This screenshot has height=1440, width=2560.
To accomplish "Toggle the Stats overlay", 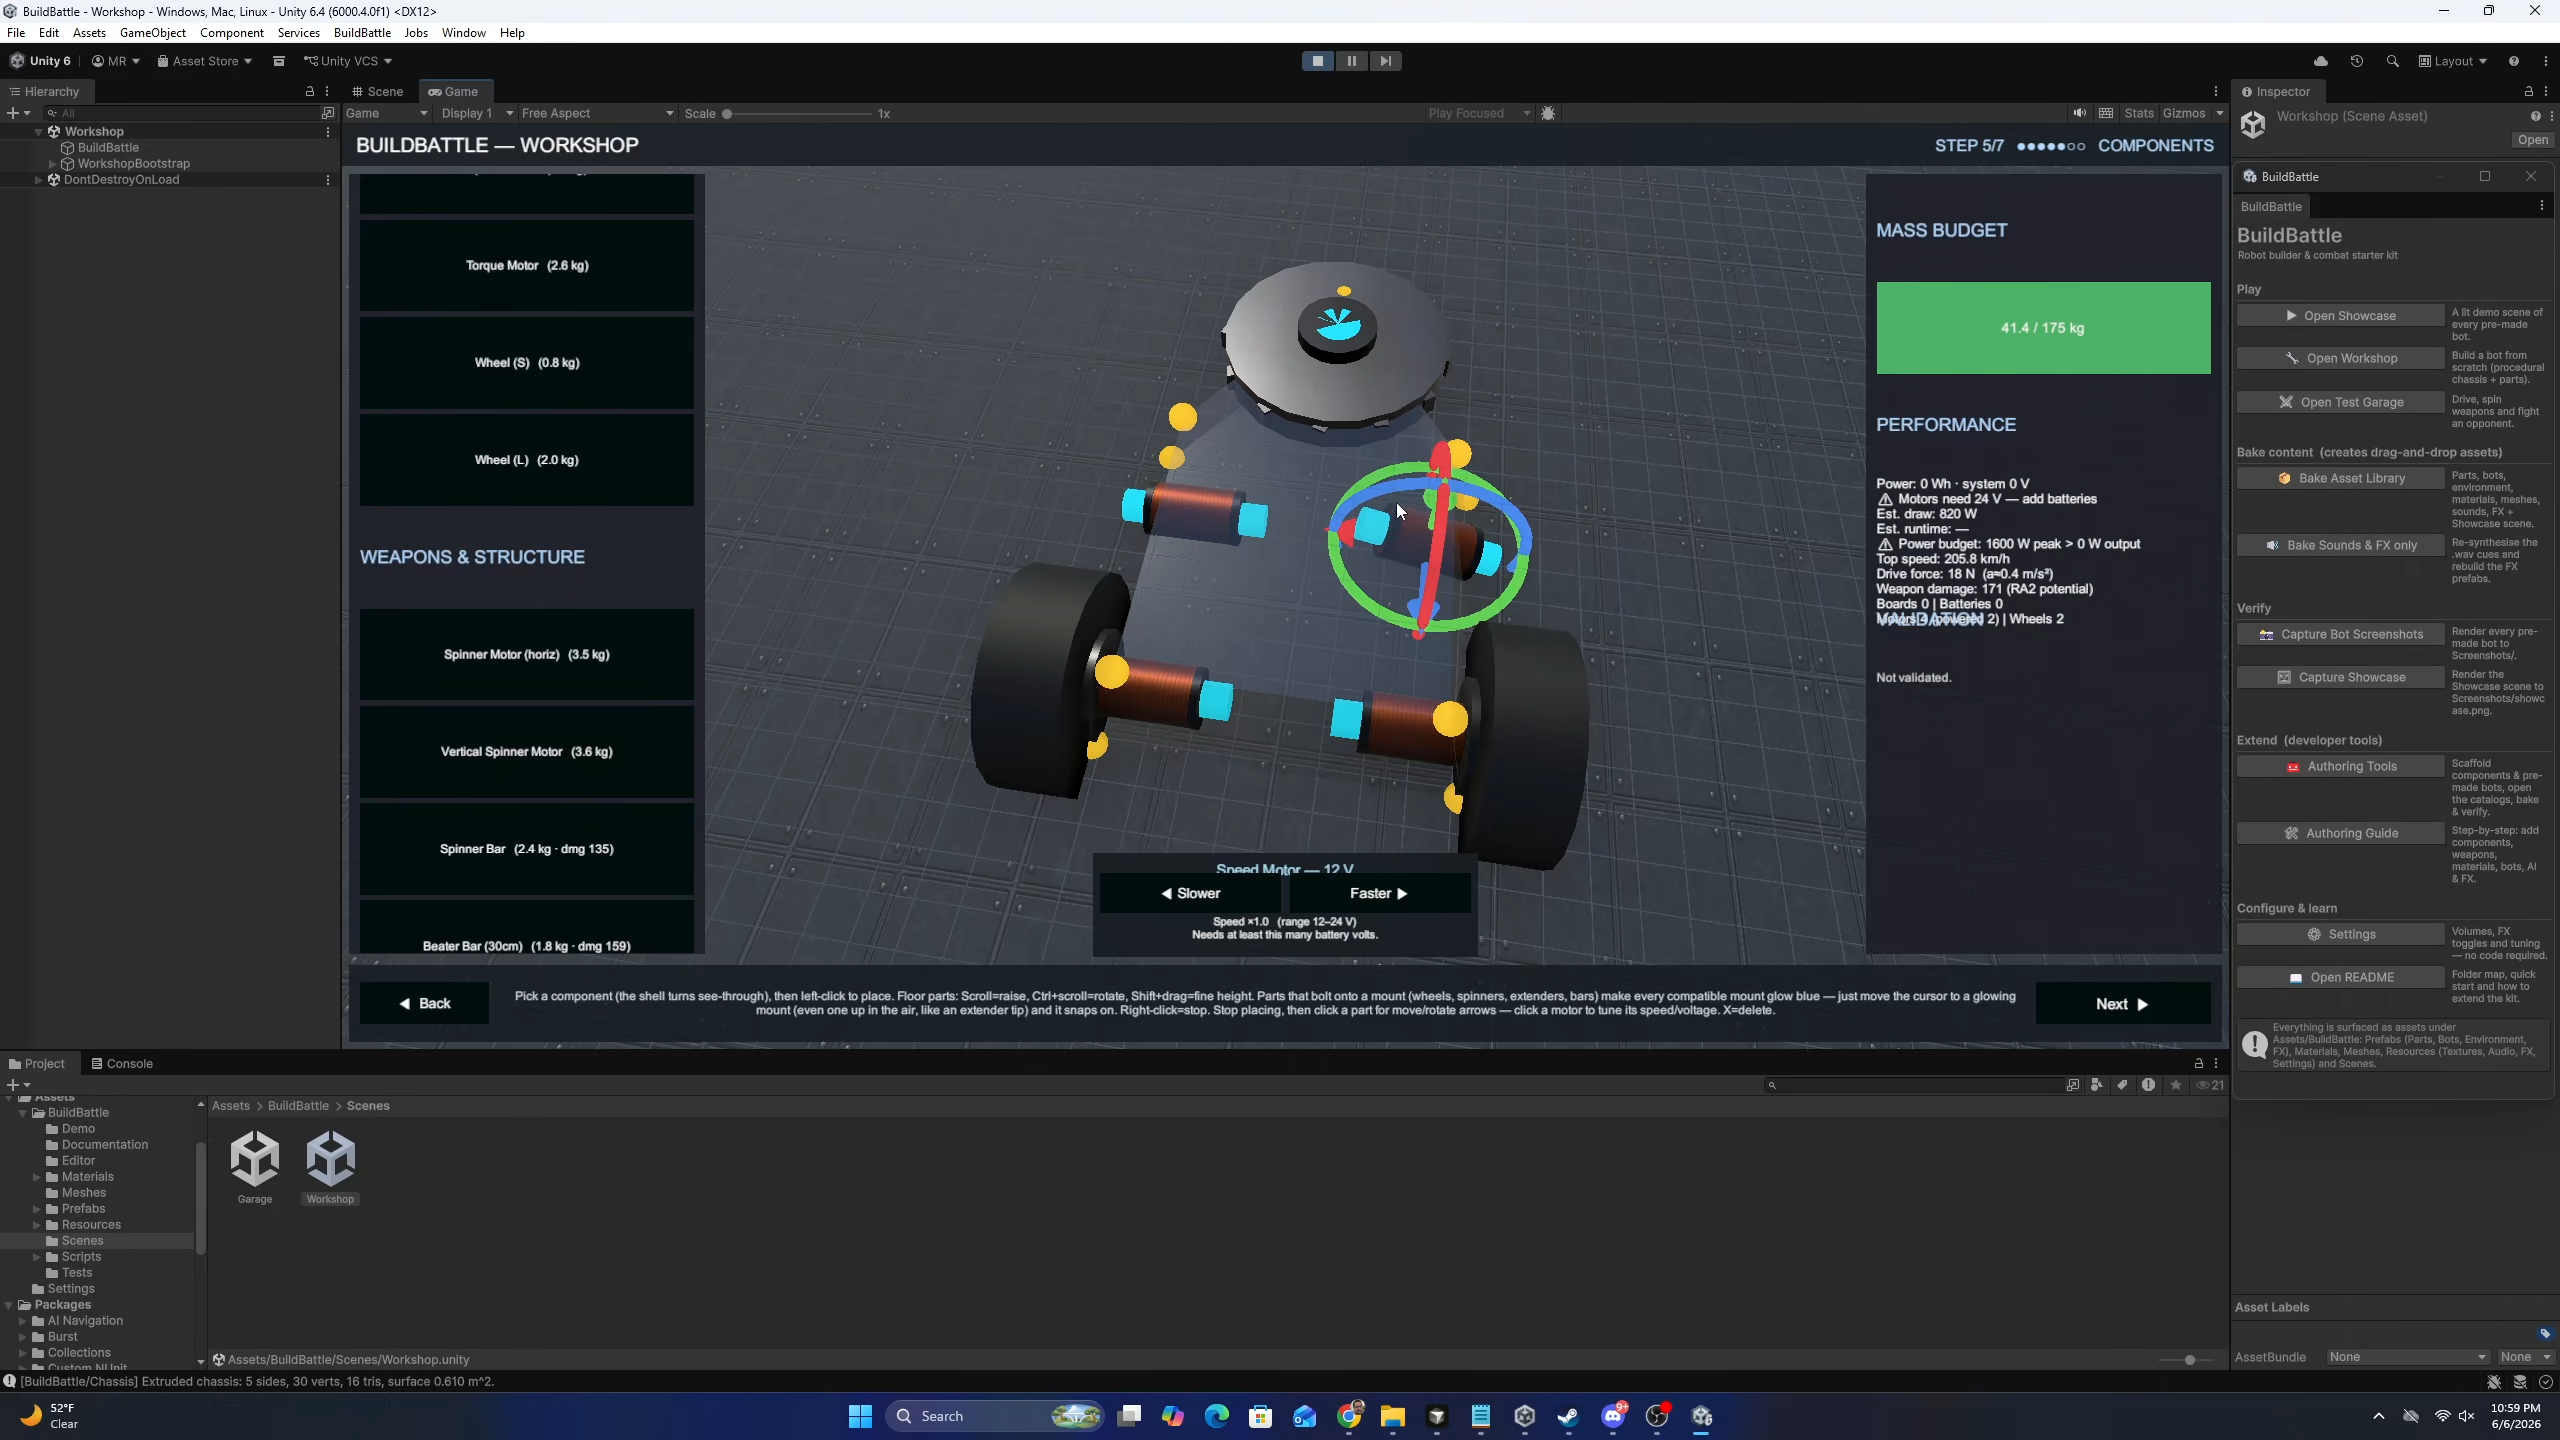I will coord(2139,113).
